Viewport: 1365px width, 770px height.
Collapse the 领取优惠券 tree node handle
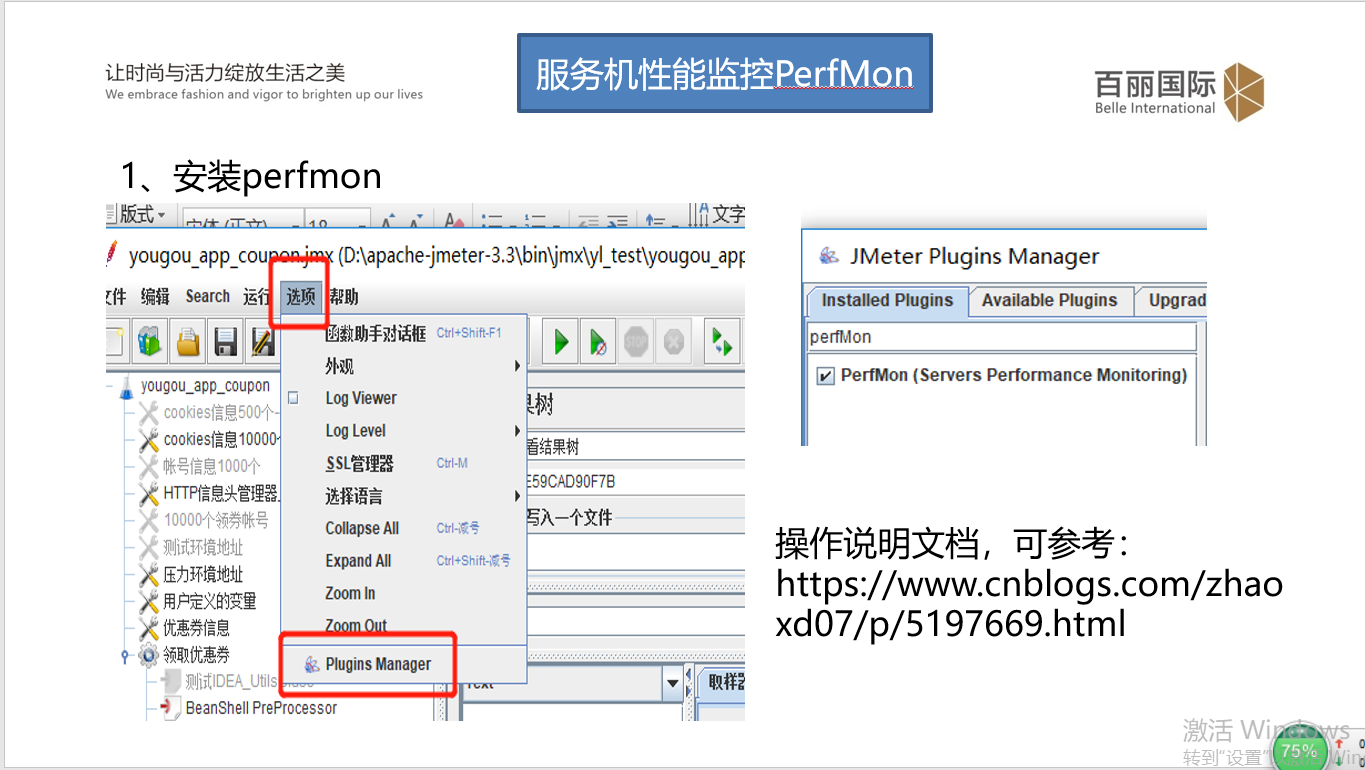pyautogui.click(x=125, y=657)
